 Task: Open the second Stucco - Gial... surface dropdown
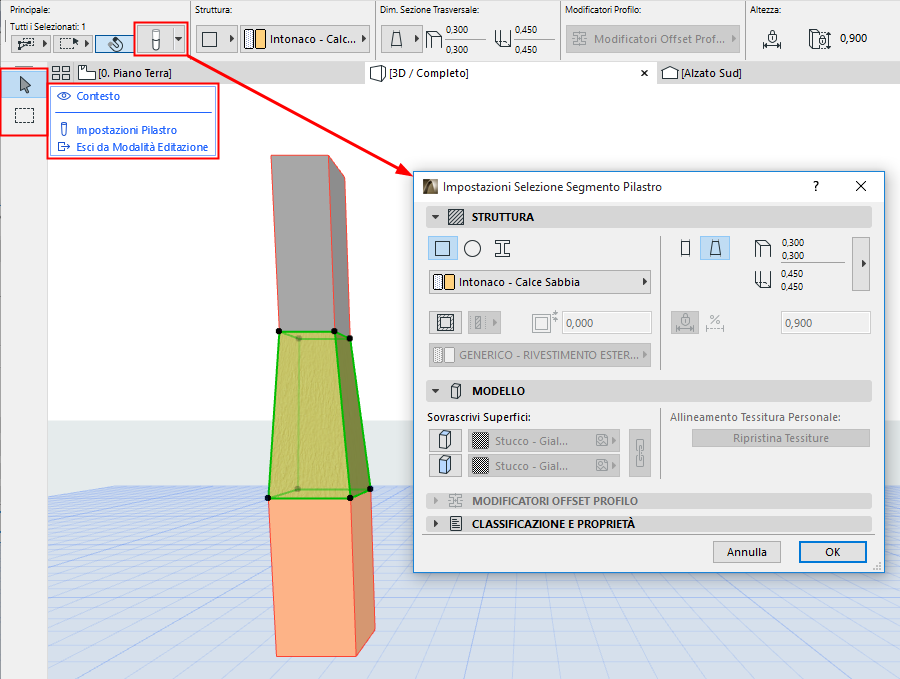coord(544,465)
